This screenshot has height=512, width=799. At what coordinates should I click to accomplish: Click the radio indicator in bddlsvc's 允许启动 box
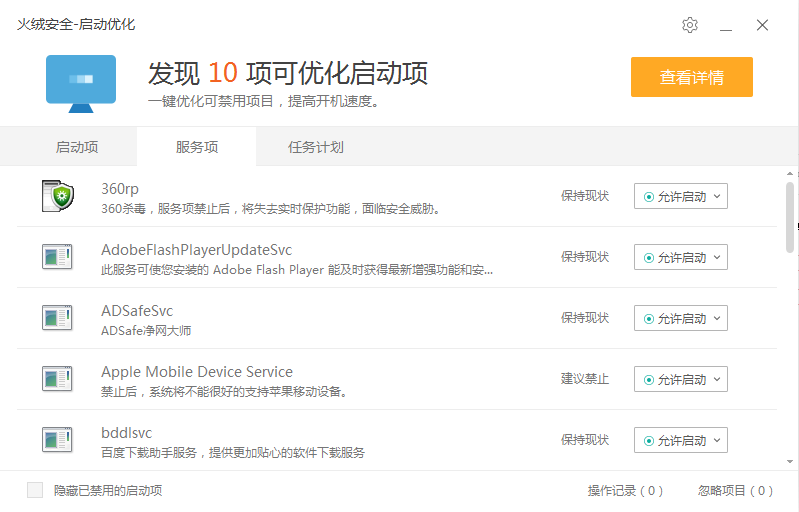click(649, 441)
